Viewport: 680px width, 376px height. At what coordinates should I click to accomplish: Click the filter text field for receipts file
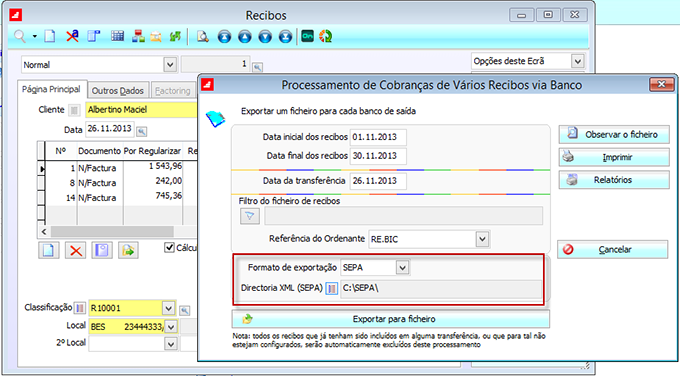(403, 216)
